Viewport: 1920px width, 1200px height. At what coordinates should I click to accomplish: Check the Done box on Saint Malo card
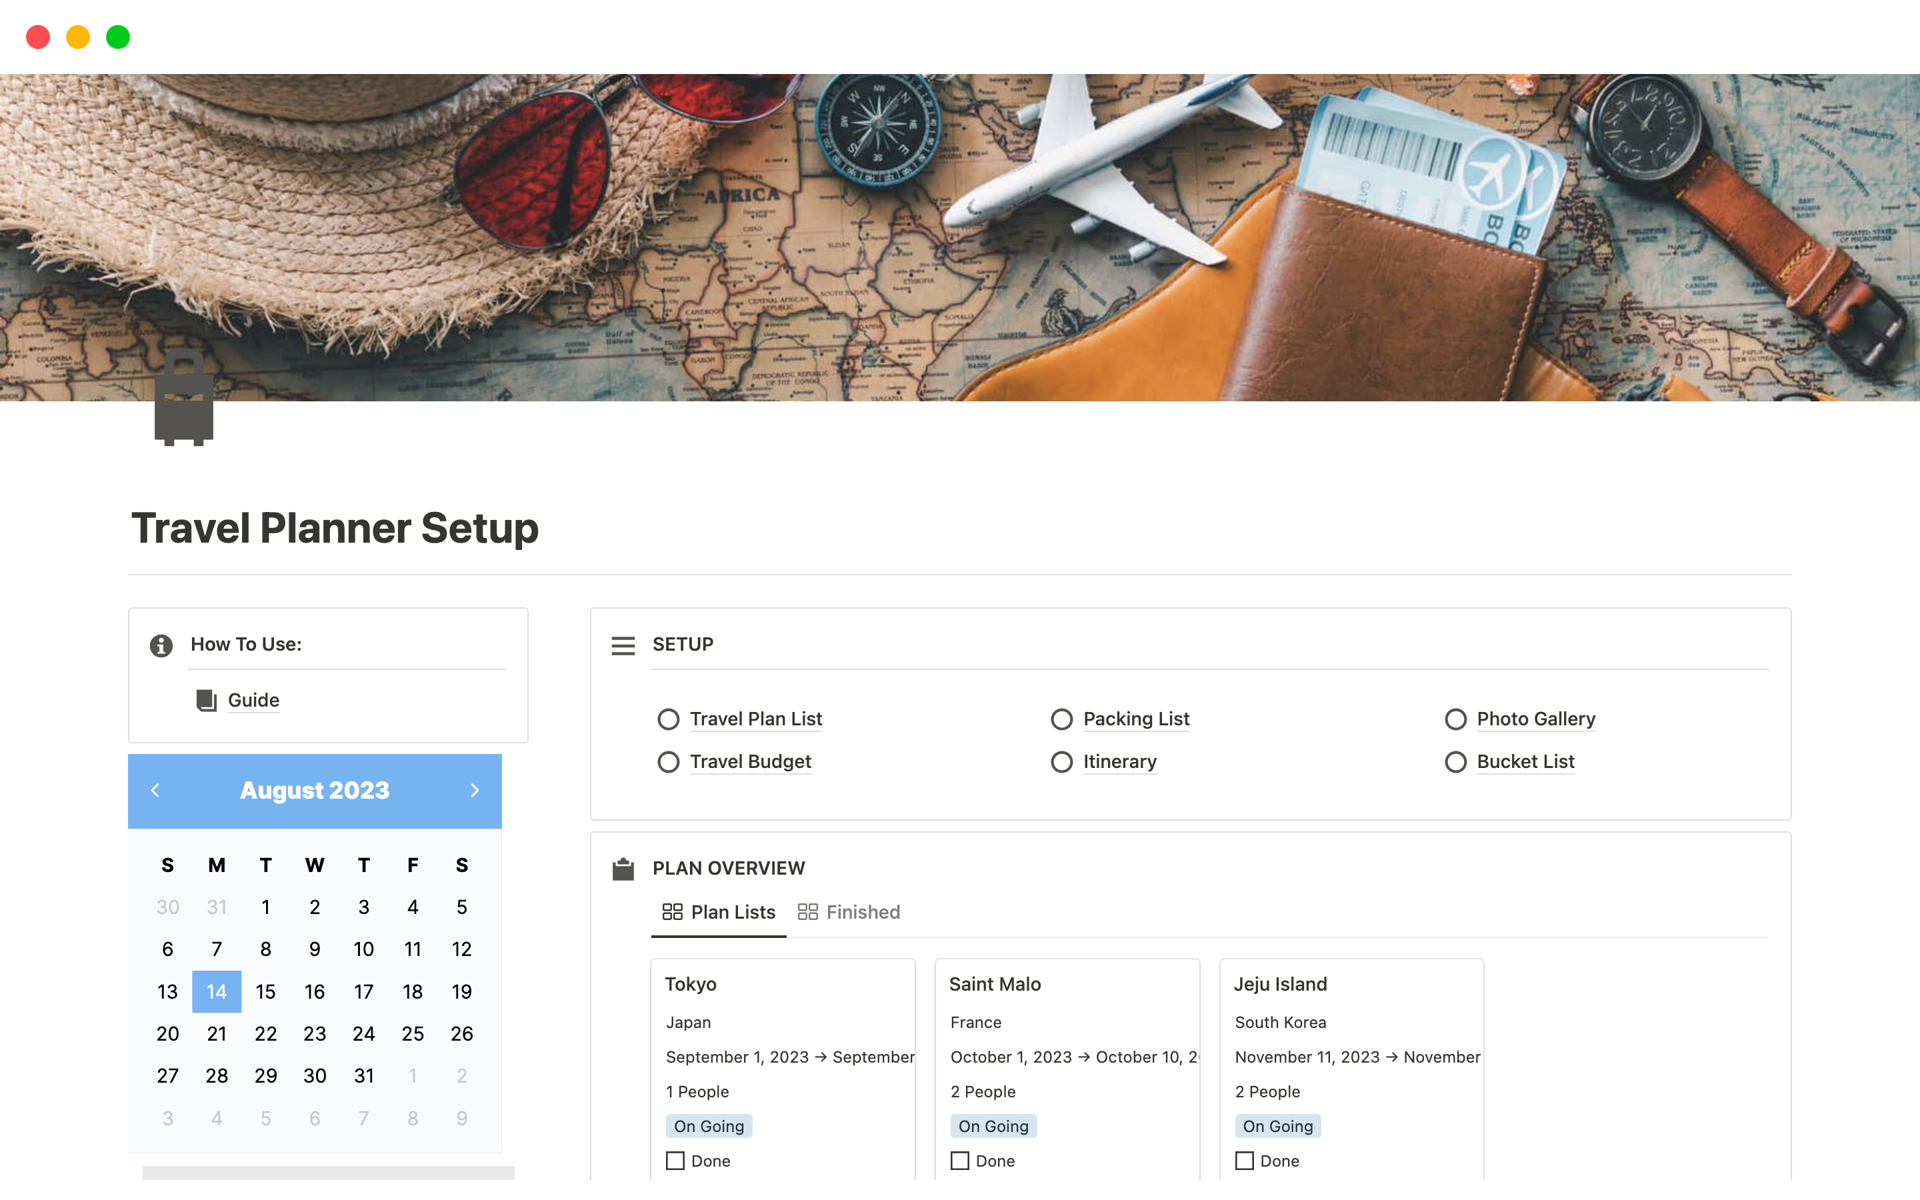click(960, 1161)
